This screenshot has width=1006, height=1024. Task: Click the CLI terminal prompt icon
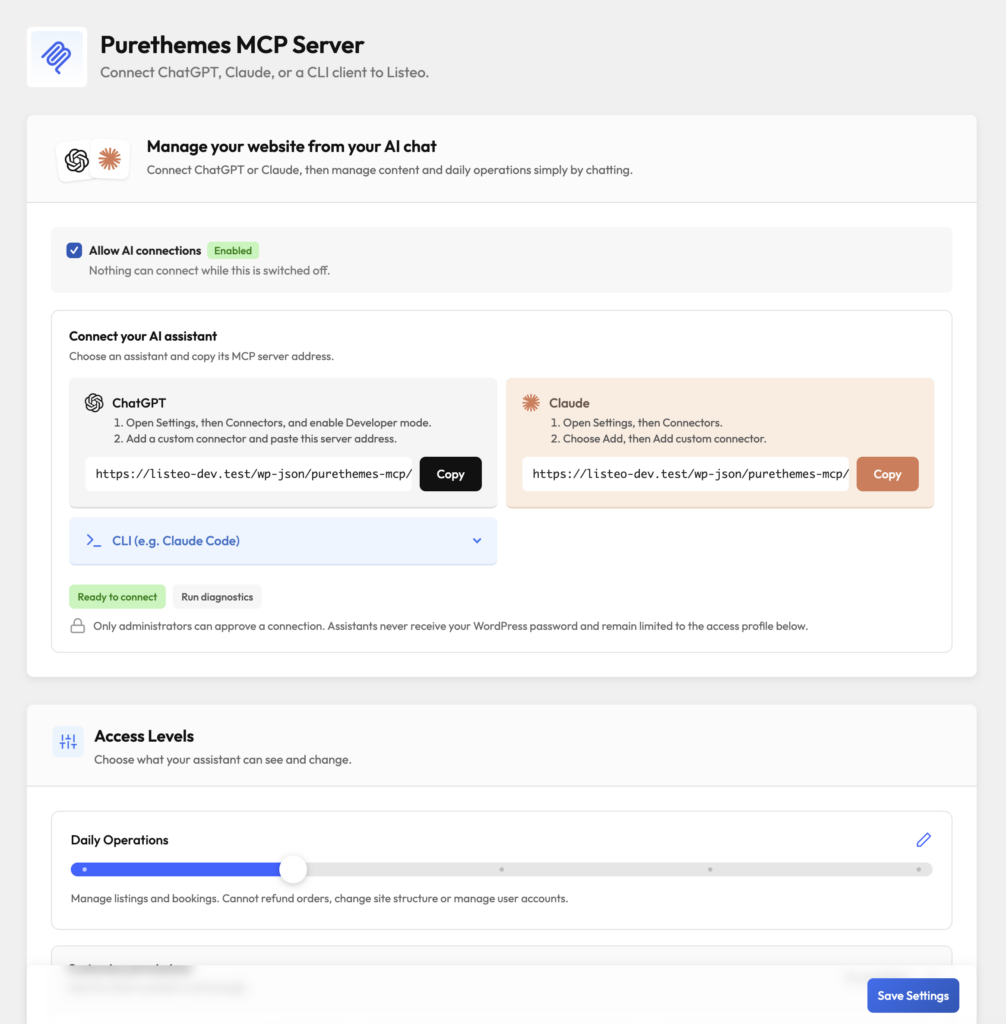click(94, 541)
